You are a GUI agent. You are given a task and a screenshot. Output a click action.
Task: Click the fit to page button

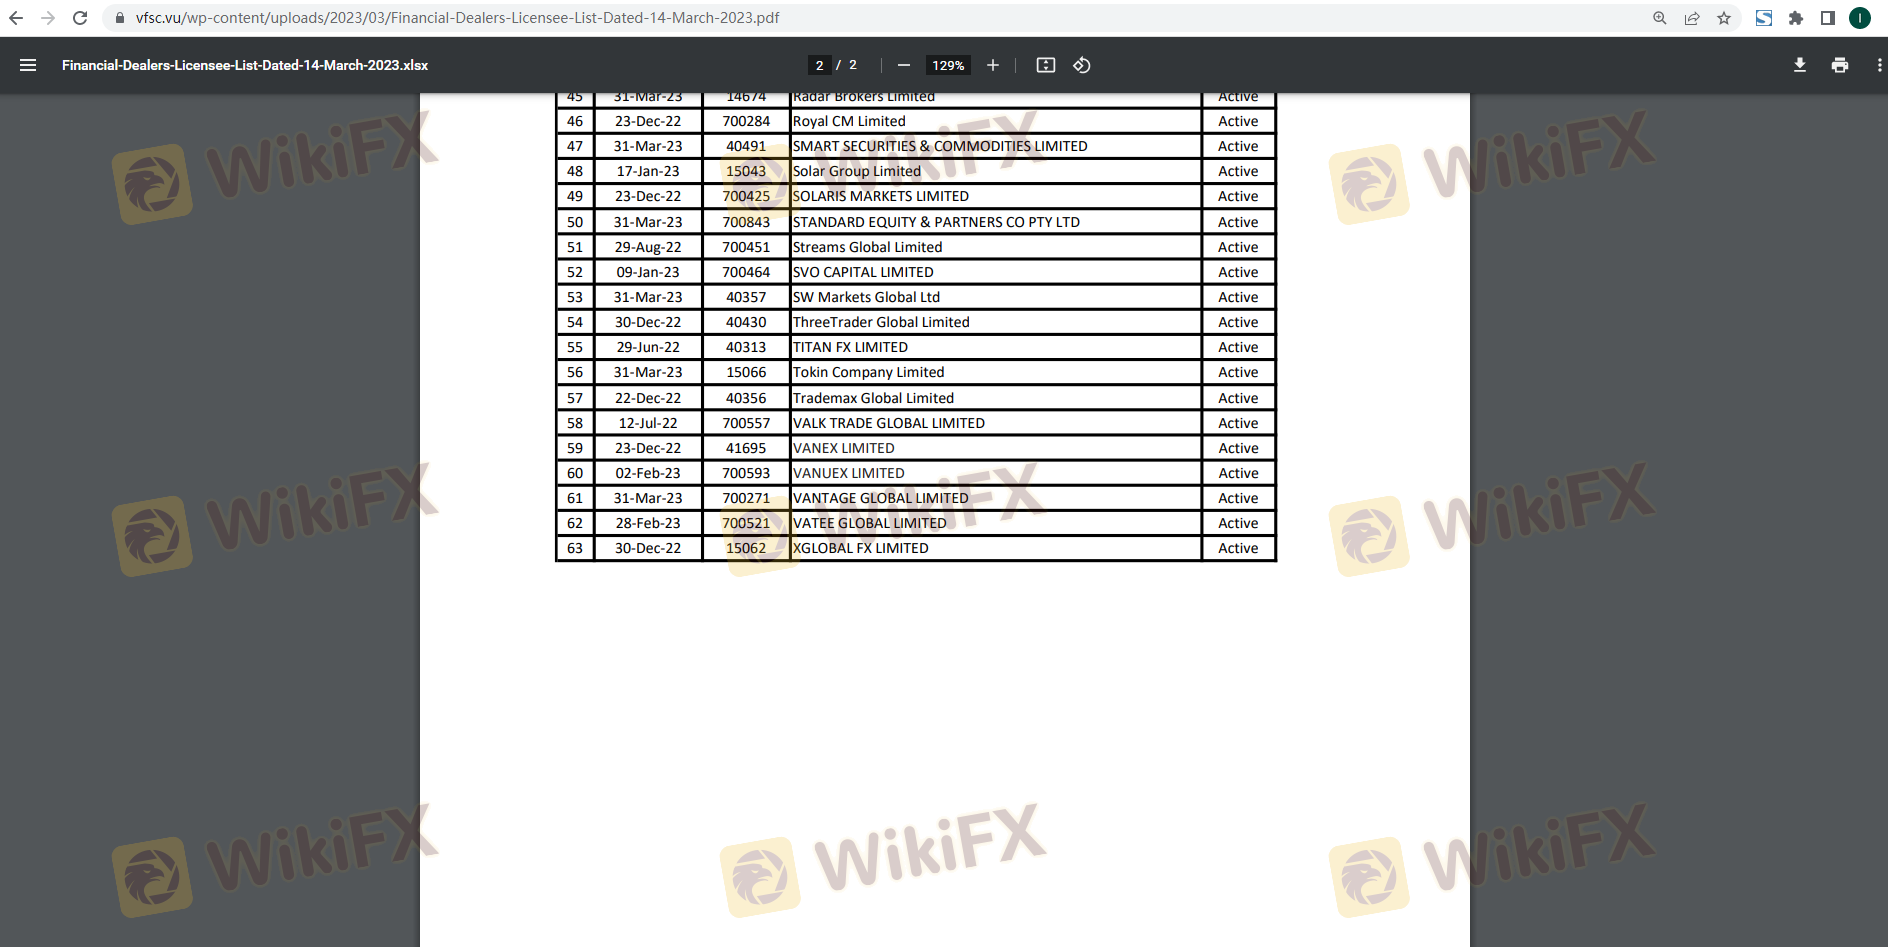tap(1046, 65)
